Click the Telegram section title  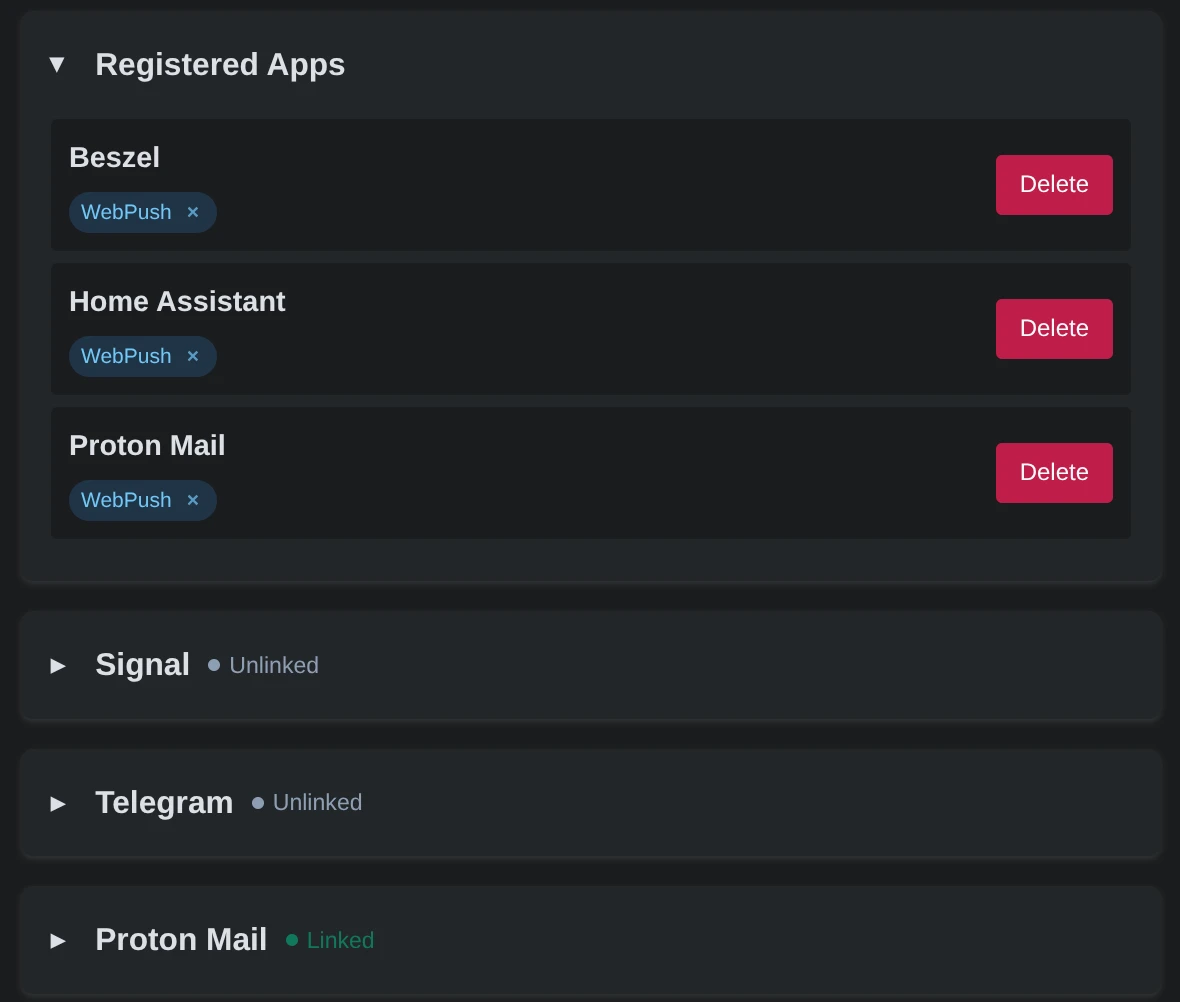click(x=164, y=802)
